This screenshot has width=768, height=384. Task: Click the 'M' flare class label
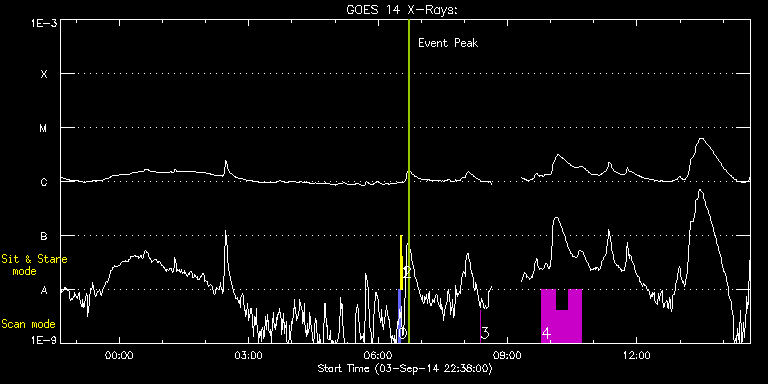coord(44,128)
